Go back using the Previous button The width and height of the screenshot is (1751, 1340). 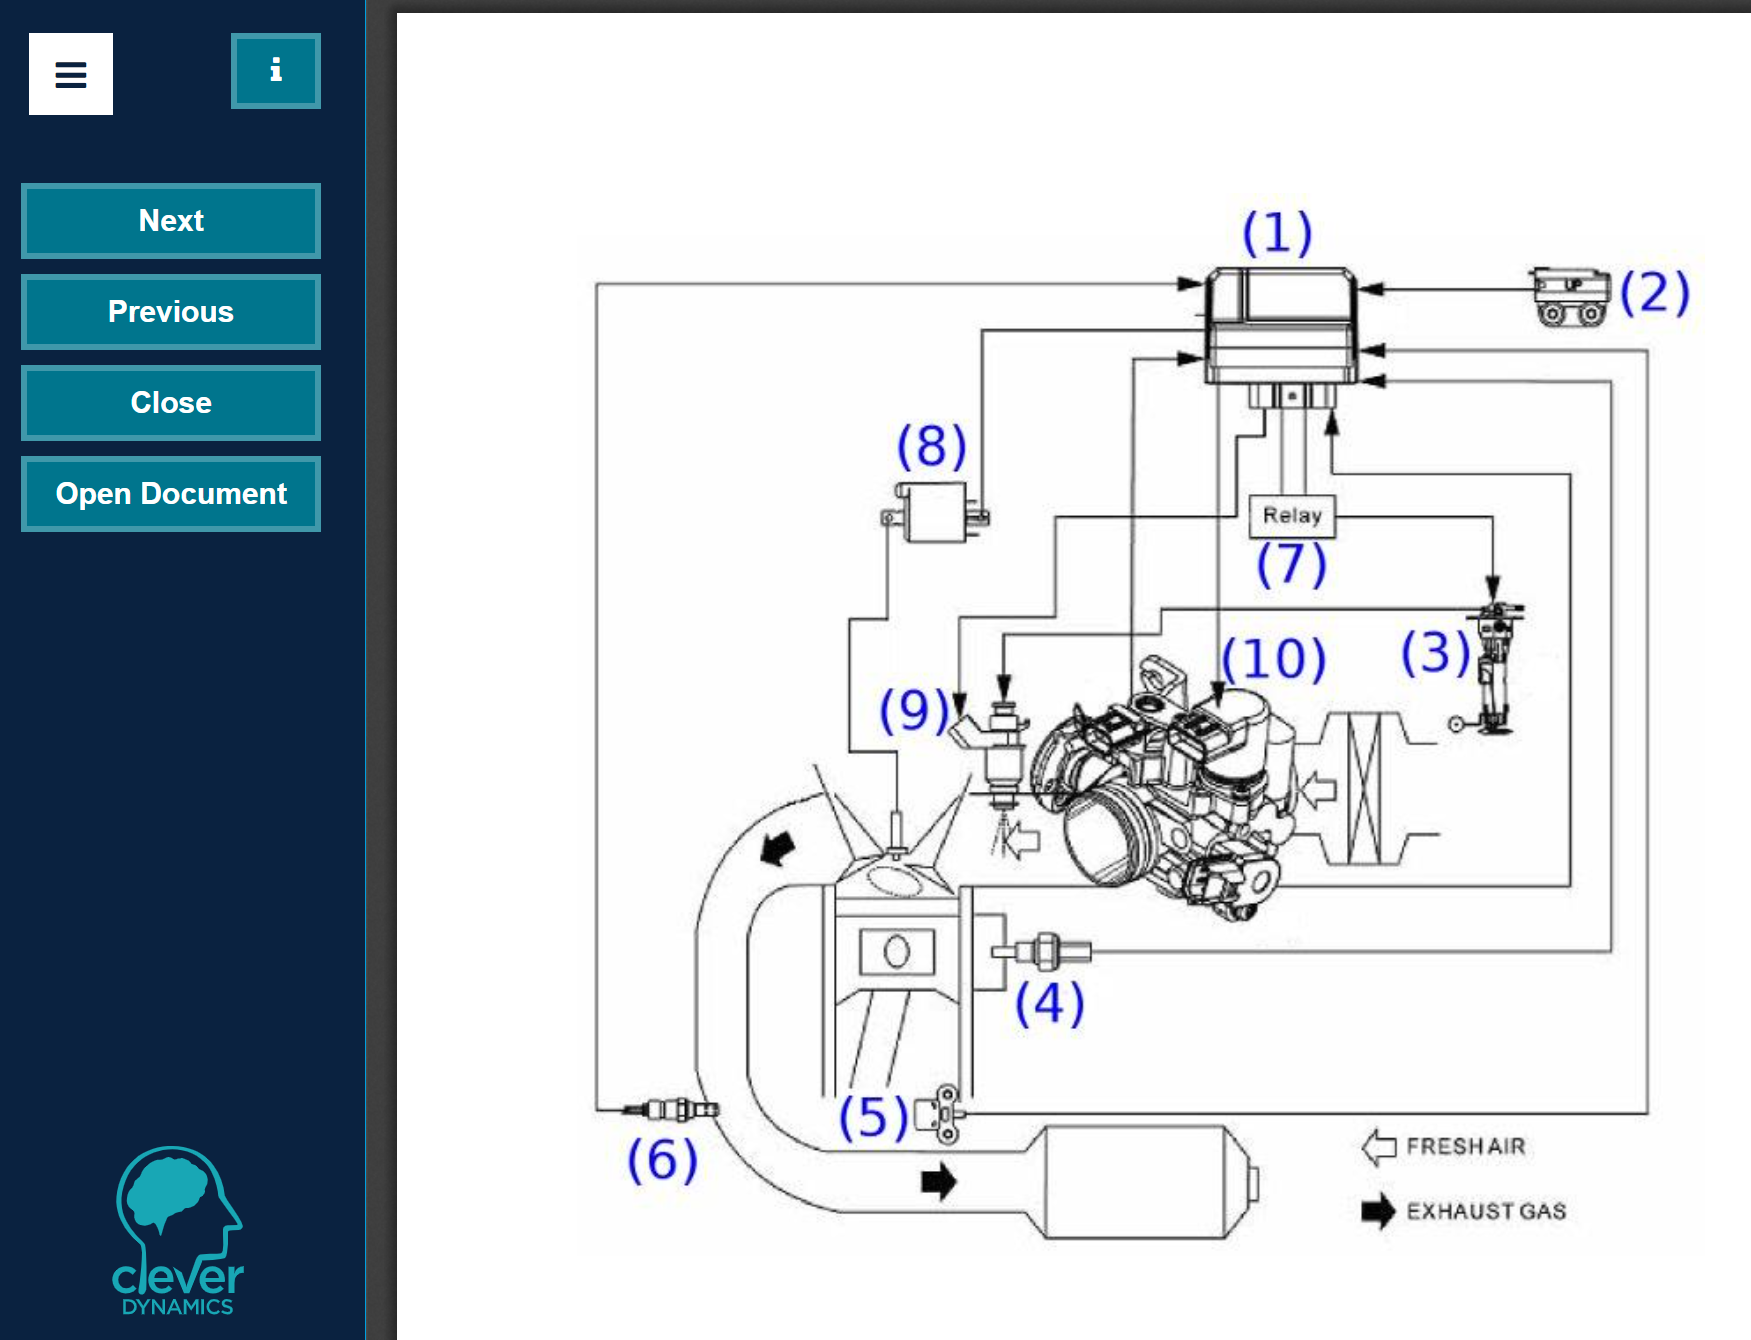click(x=170, y=311)
